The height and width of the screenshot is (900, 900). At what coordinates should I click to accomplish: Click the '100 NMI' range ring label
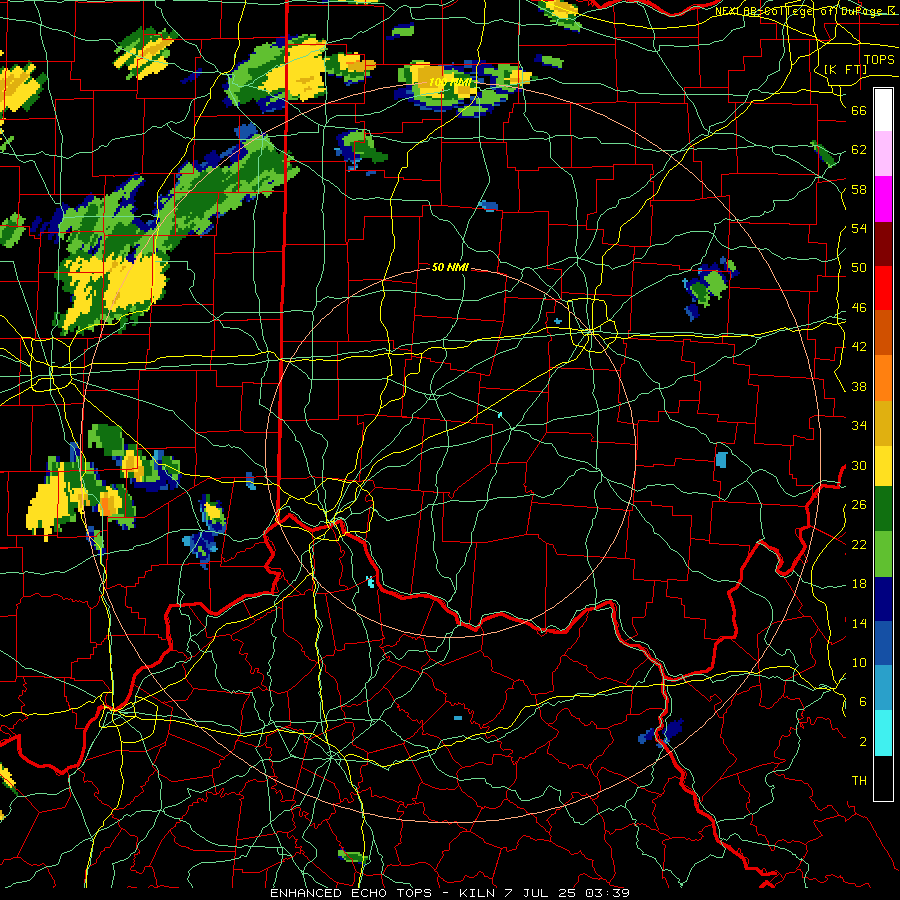pyautogui.click(x=450, y=83)
